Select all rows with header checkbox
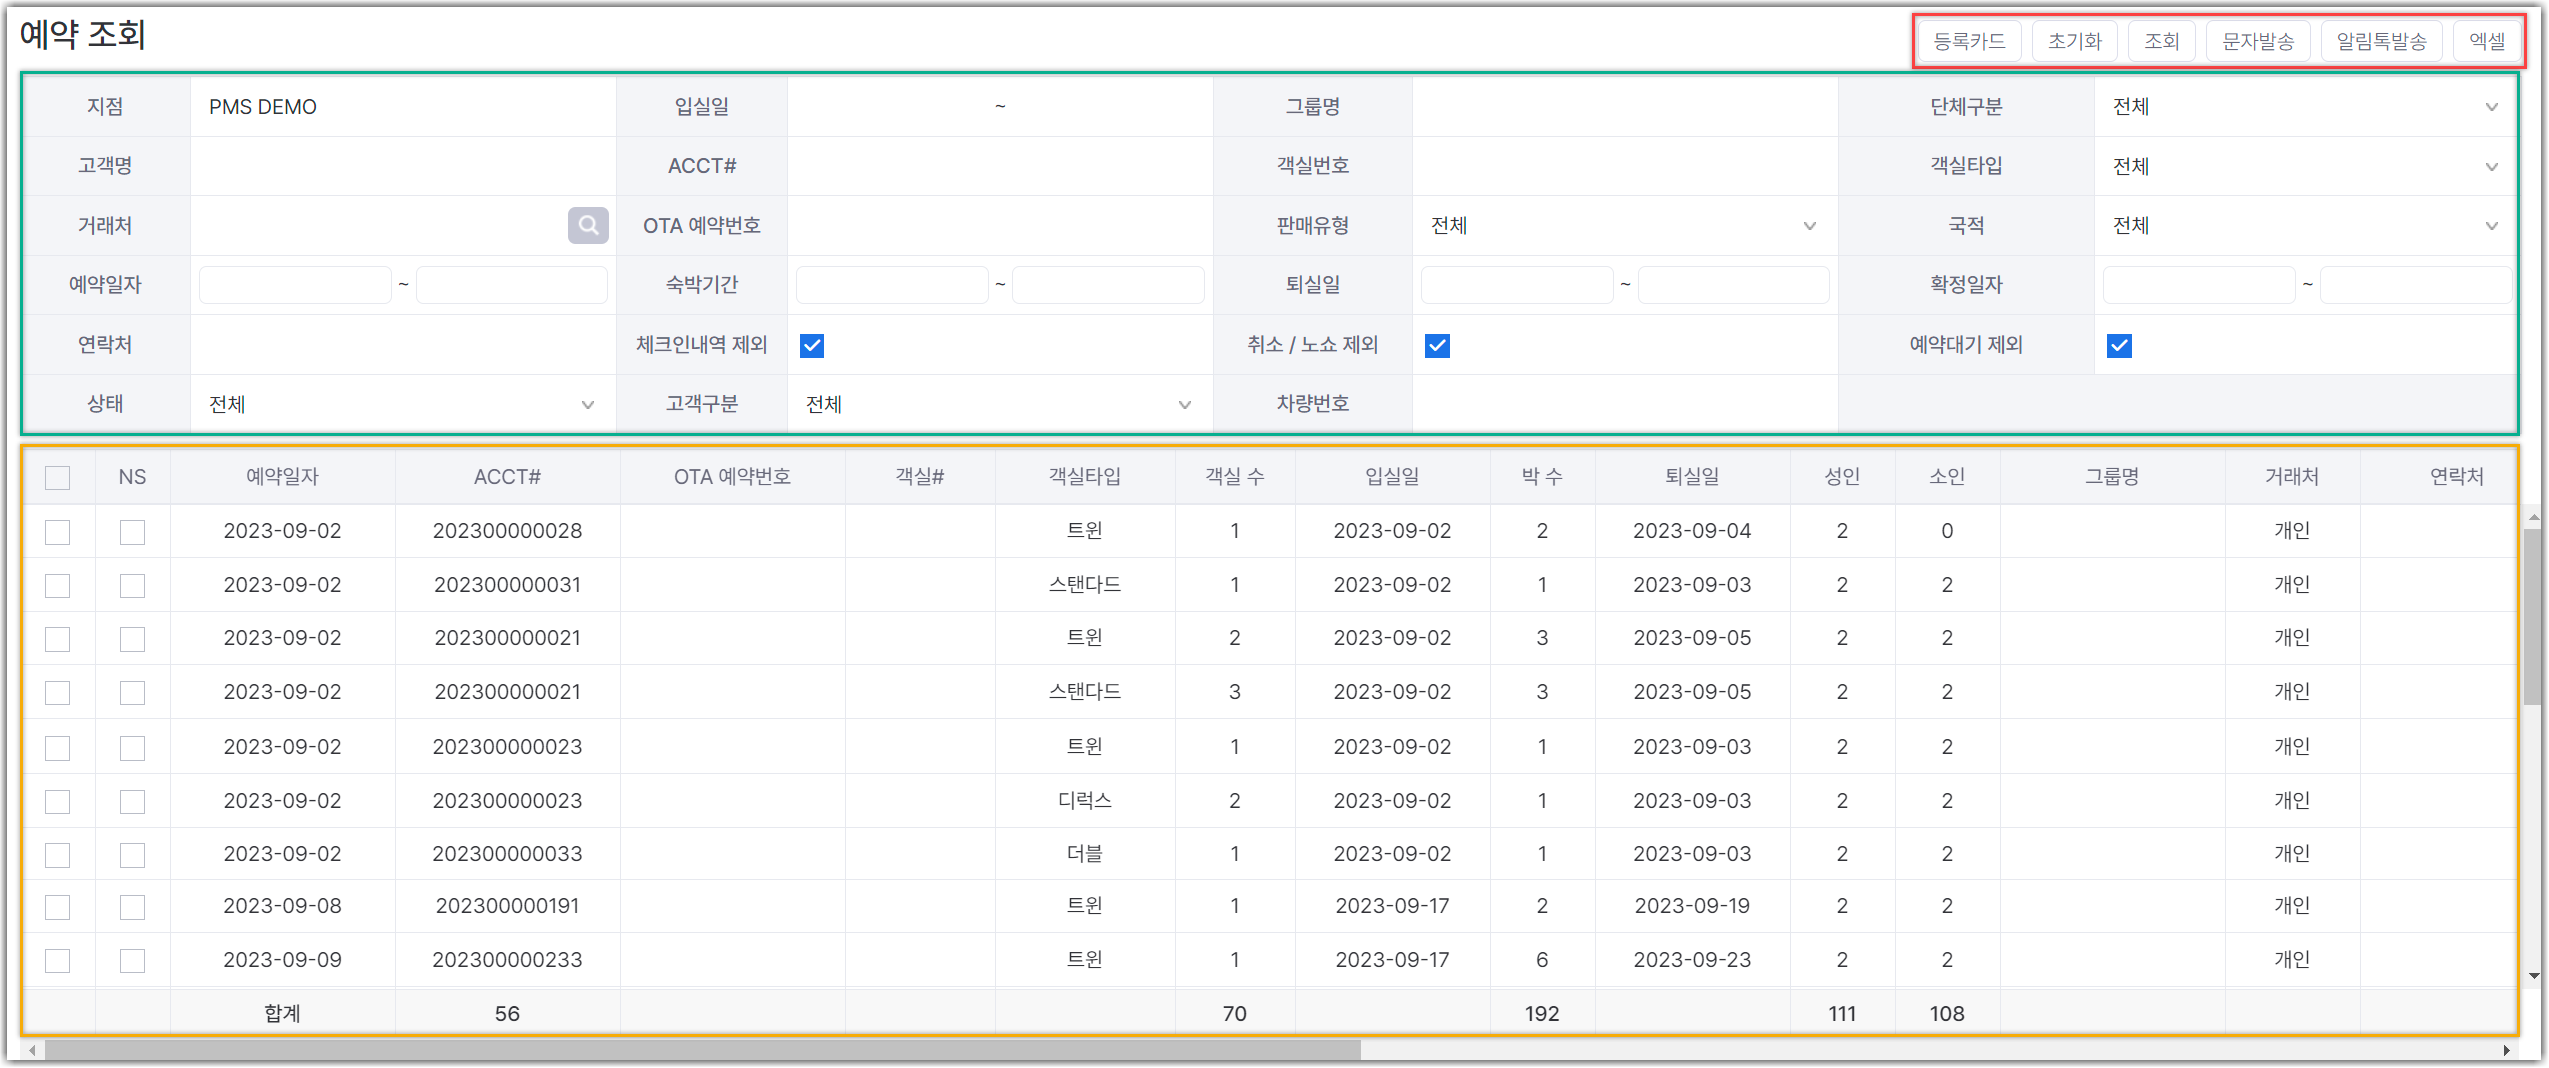The width and height of the screenshot is (2549, 1068). (58, 478)
